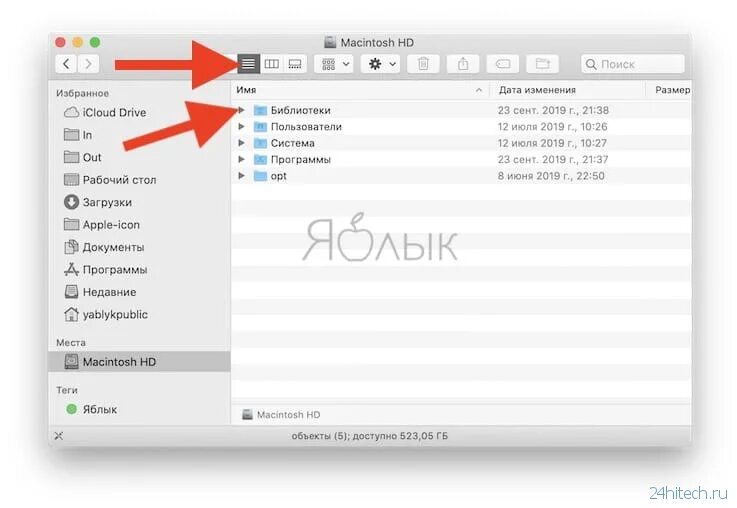Expand the Программы folder triangle
This screenshot has height=508, width=737.
241,159
